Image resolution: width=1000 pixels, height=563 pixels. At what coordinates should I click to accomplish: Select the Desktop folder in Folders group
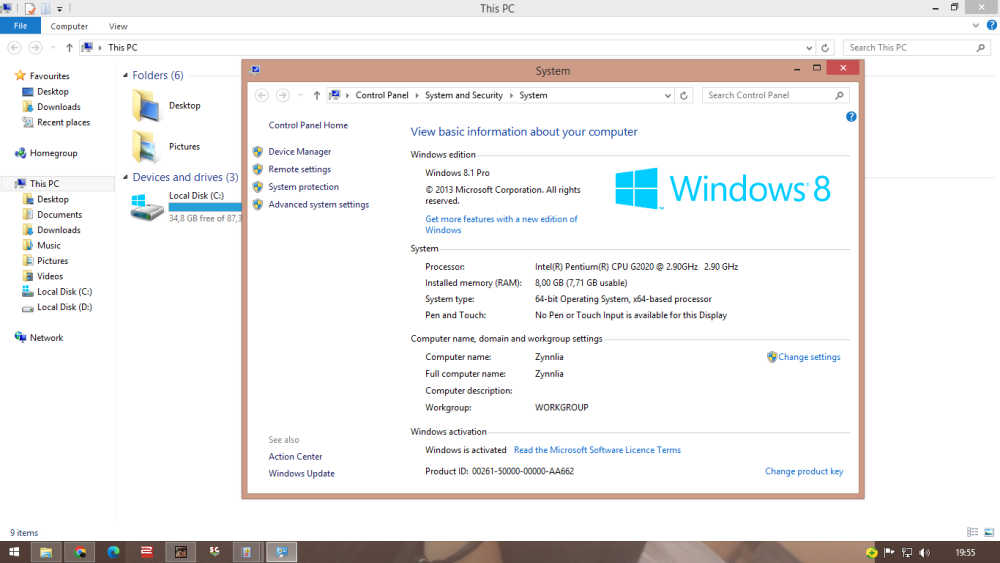(x=167, y=106)
